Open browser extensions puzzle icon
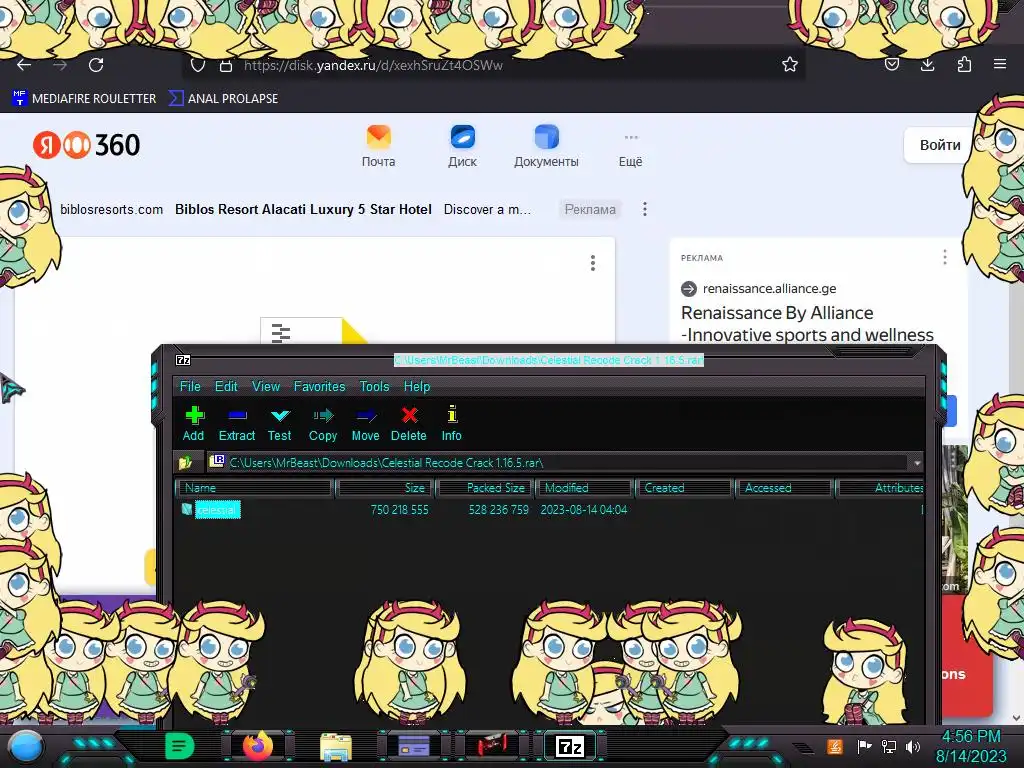Image resolution: width=1024 pixels, height=768 pixels. click(x=964, y=64)
